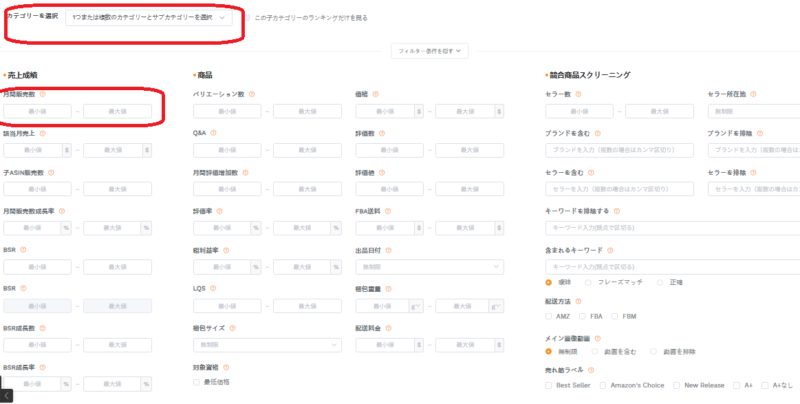800x404 pixels.
Task: Open the 出品日付 dropdown
Action: pos(444,267)
